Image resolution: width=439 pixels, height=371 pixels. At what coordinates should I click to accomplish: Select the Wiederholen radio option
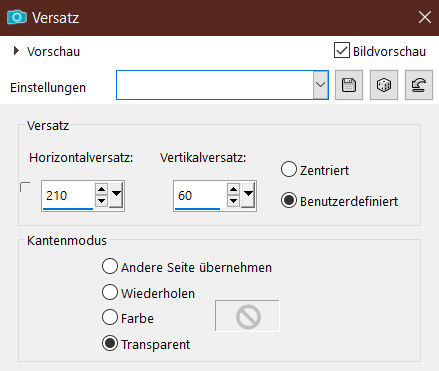(110, 292)
